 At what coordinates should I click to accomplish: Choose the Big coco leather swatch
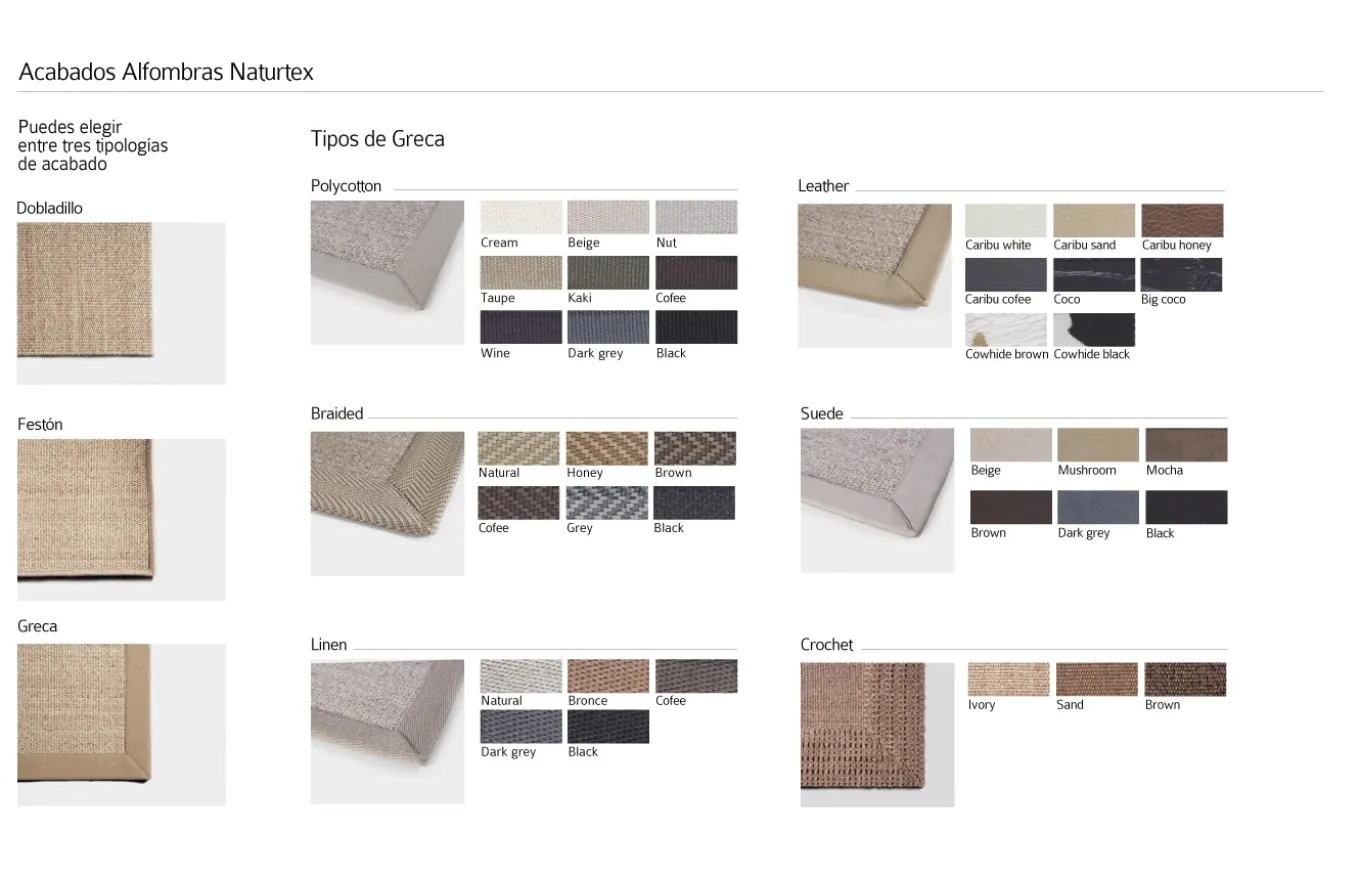pos(1181,275)
